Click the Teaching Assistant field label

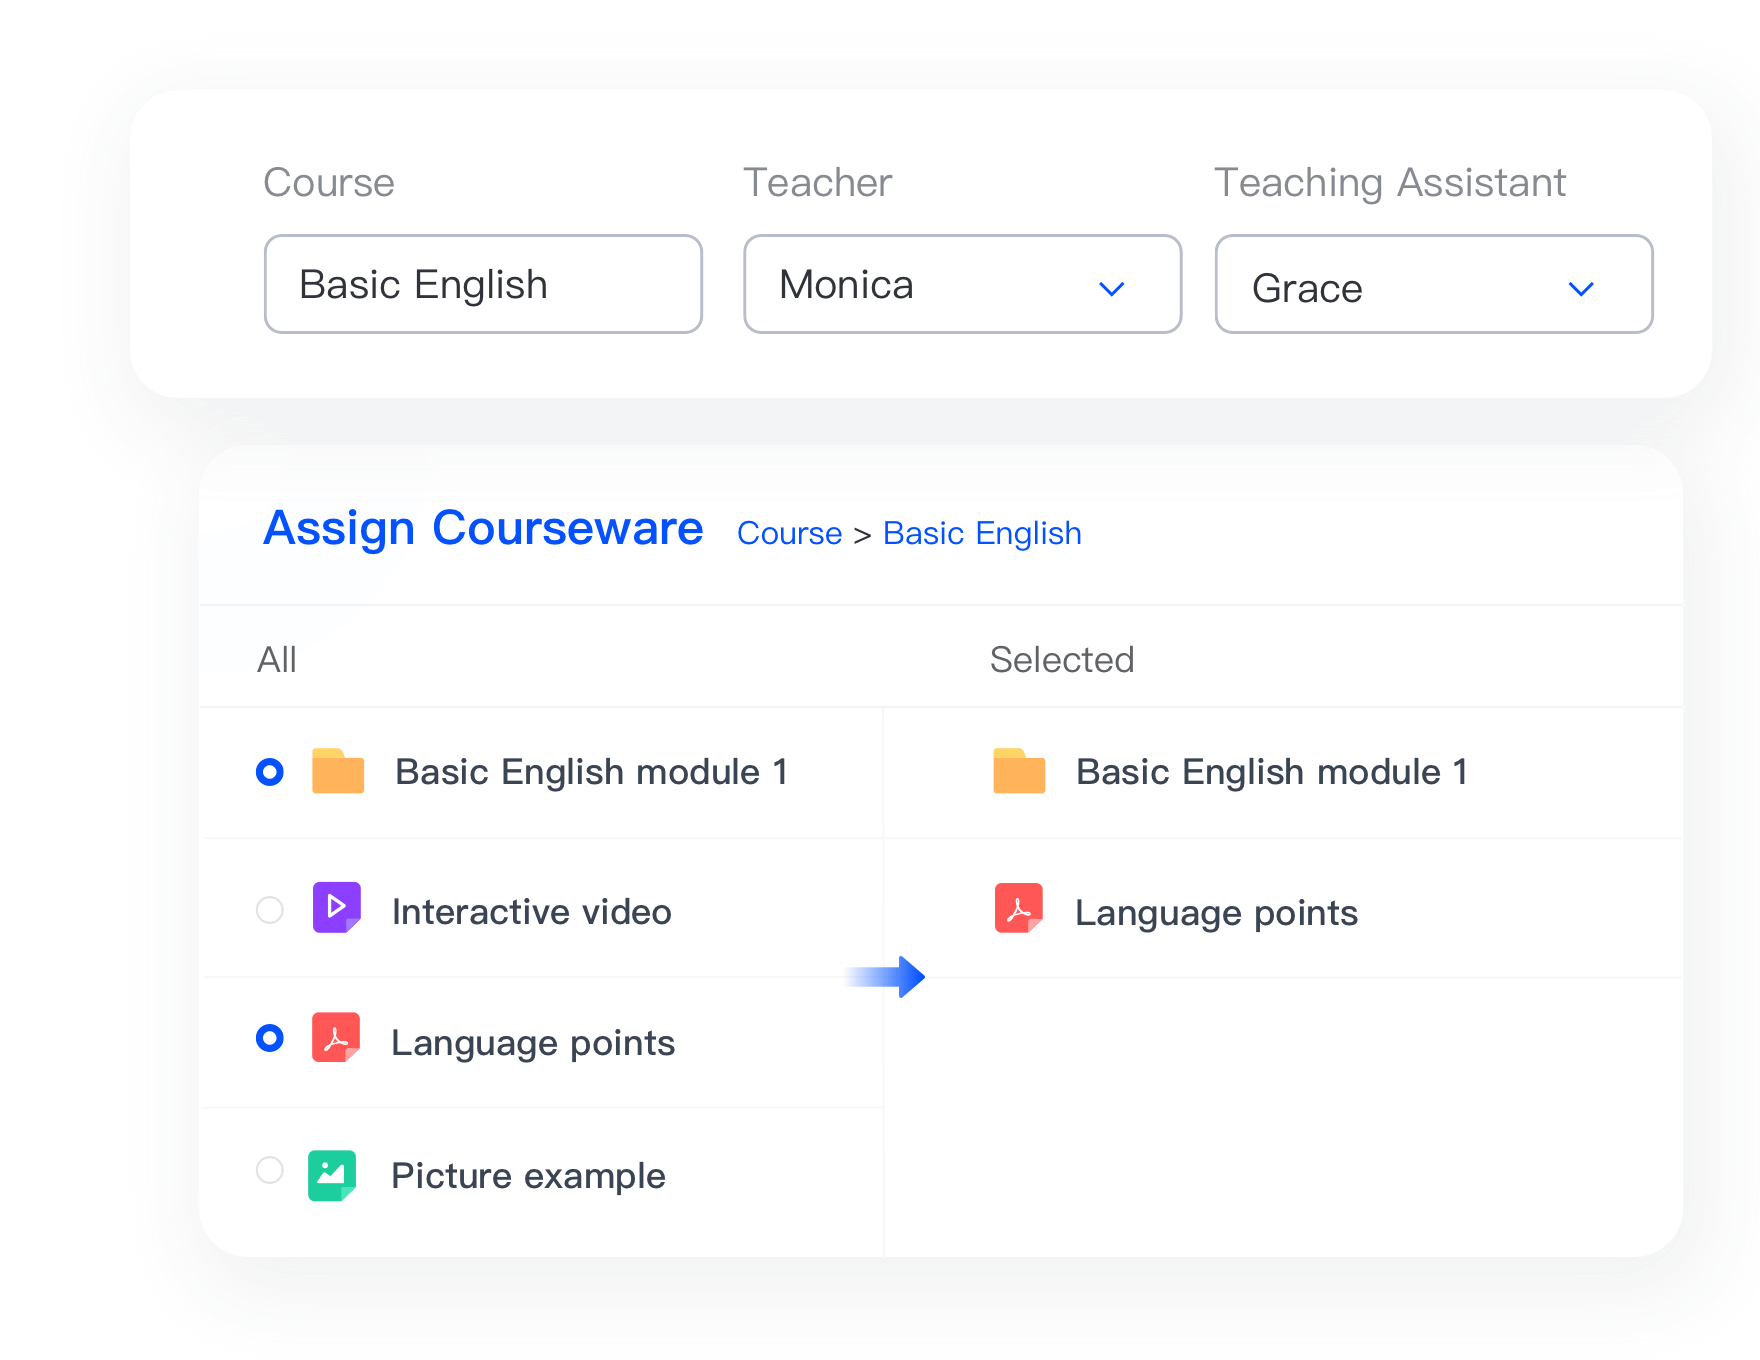pos(1390,183)
